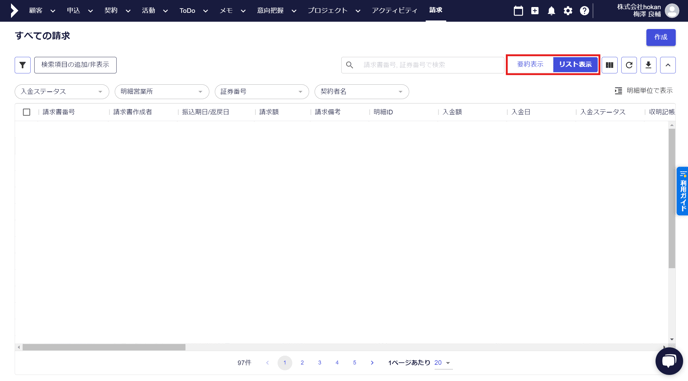Switch to 要約表示 view

[x=530, y=65]
